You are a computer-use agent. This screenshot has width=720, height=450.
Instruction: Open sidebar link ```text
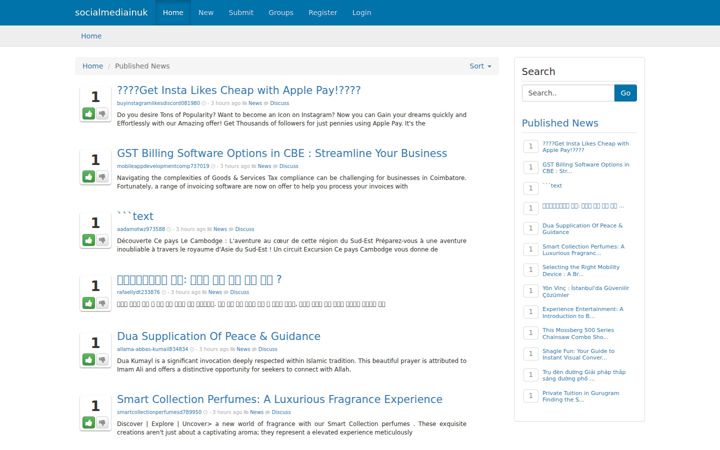click(x=552, y=186)
